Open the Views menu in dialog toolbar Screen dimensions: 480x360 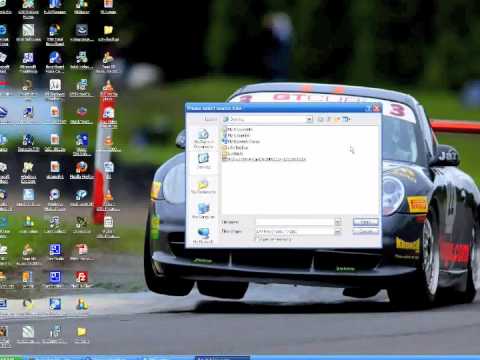point(346,119)
